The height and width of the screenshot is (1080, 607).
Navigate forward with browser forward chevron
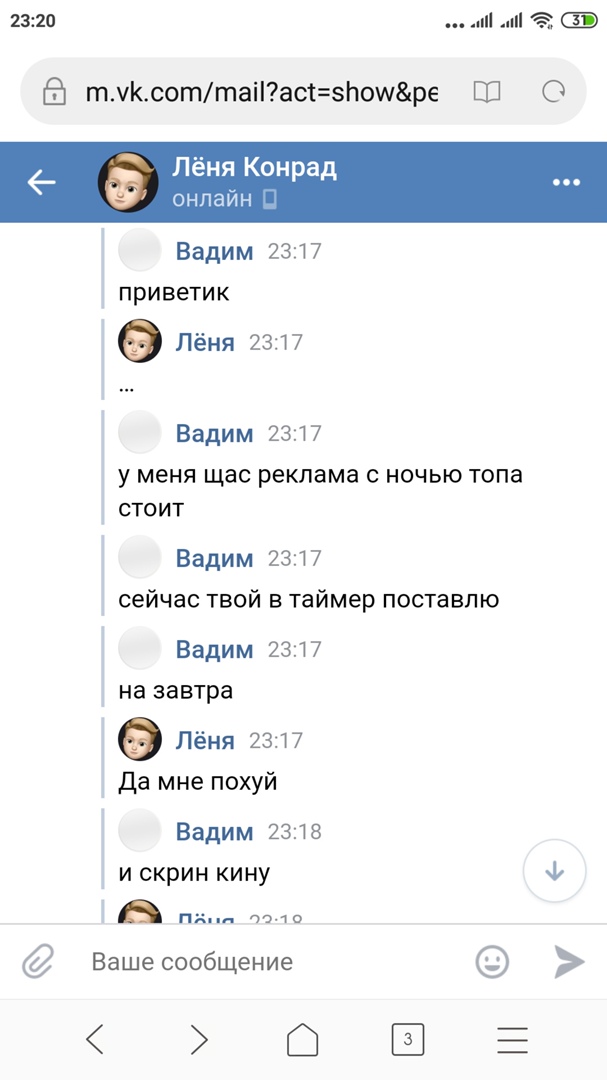coord(199,1040)
